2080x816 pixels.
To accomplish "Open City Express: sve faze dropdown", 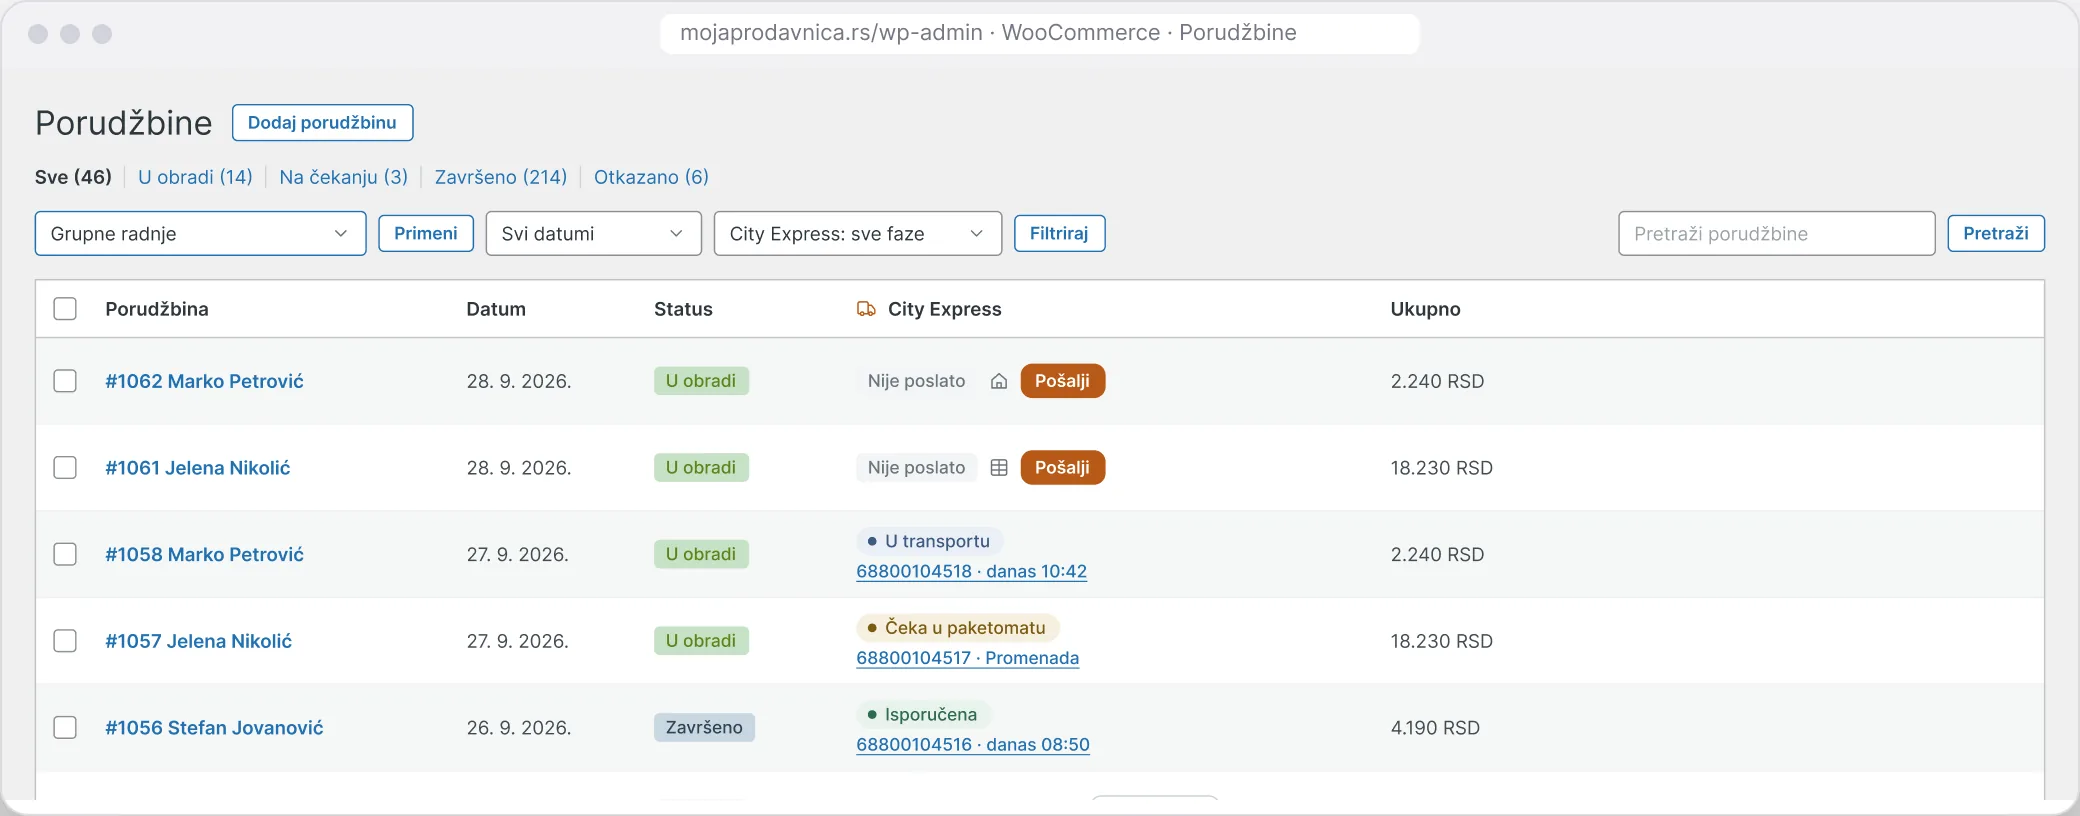I will (x=857, y=233).
